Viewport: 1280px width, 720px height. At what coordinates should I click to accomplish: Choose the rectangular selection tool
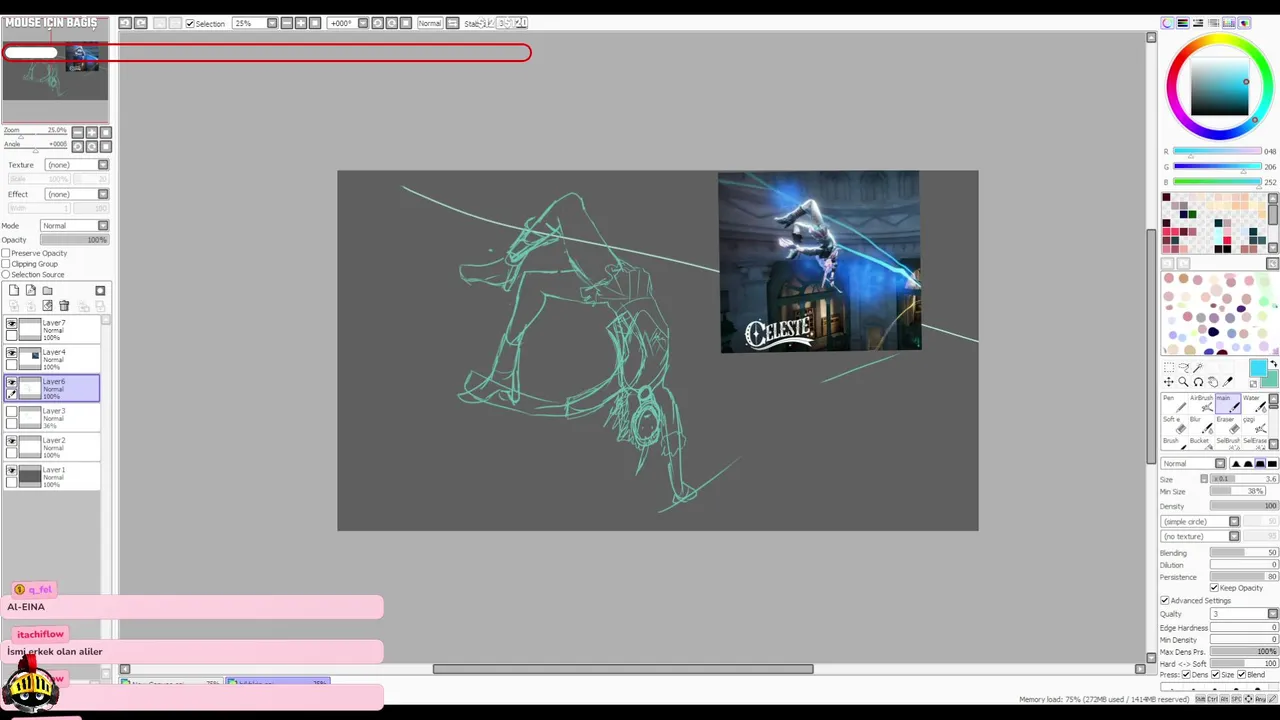pos(1168,368)
